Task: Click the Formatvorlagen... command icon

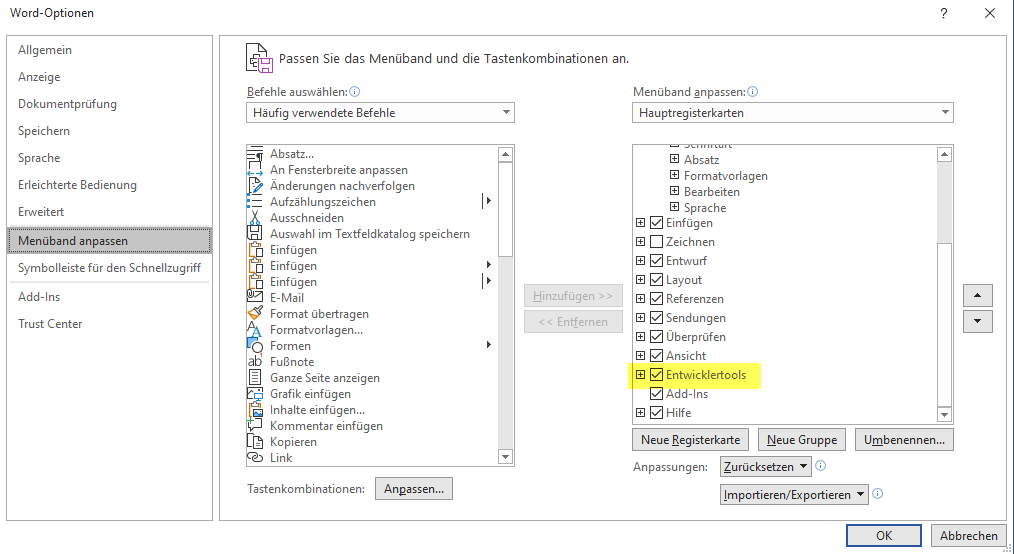Action: [x=255, y=330]
